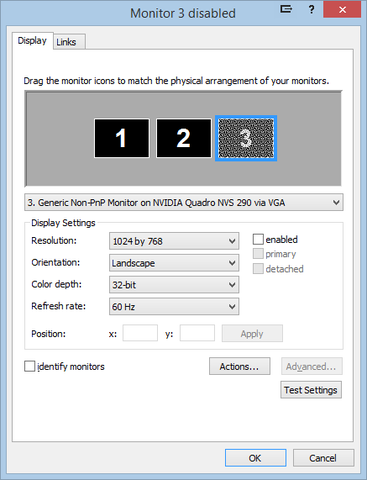Select the Display tab
Image resolution: width=367 pixels, height=480 pixels.
tap(32, 41)
